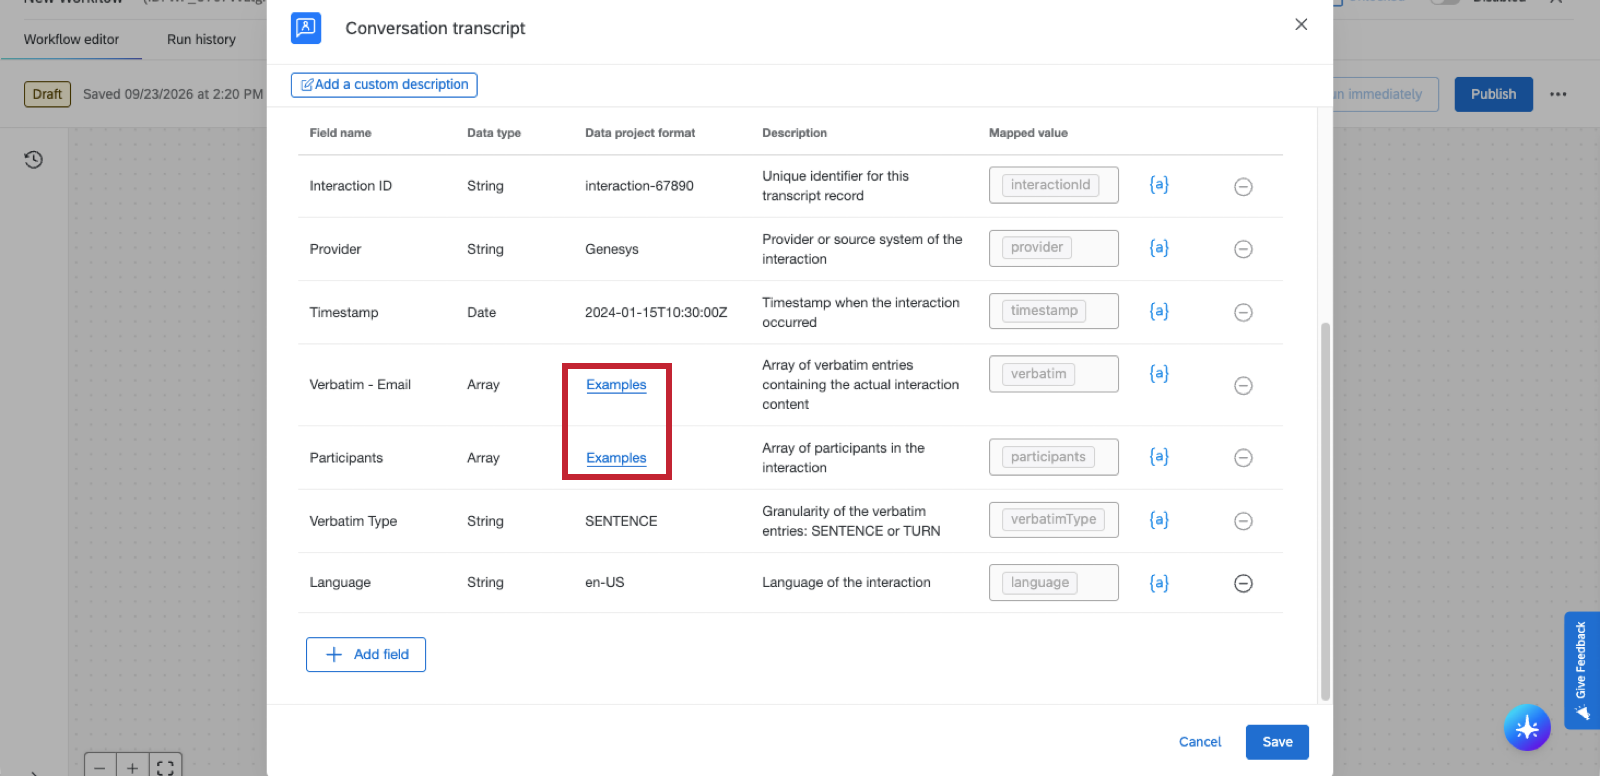The width and height of the screenshot is (1600, 776).
Task: Click the Language of the interaction description
Action: (x=846, y=582)
